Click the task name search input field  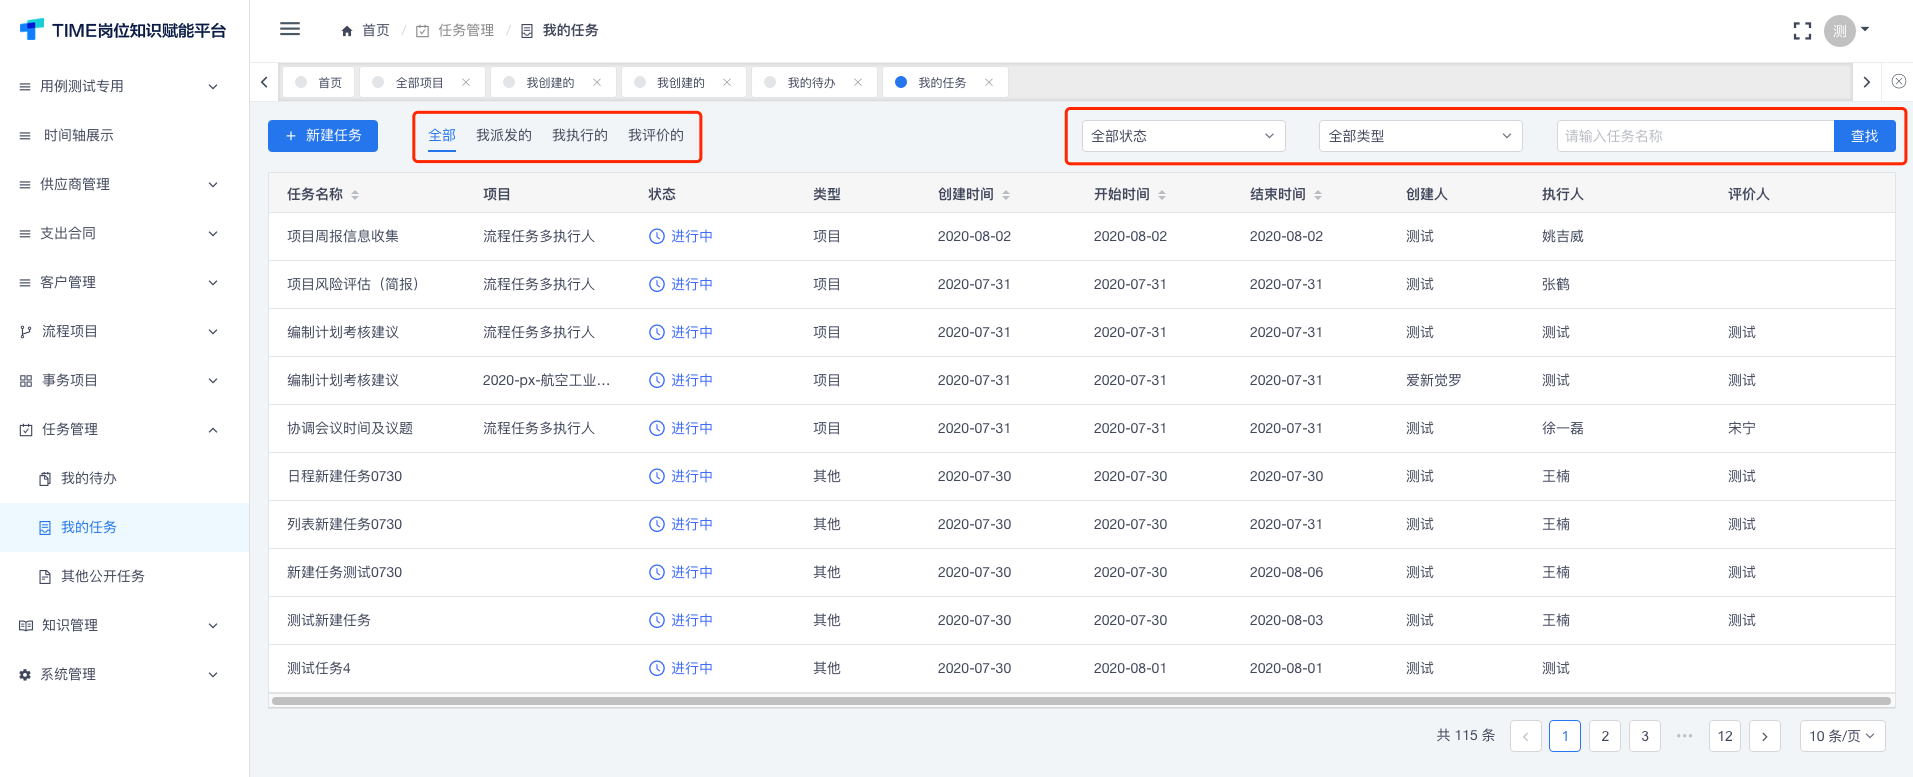(1695, 136)
